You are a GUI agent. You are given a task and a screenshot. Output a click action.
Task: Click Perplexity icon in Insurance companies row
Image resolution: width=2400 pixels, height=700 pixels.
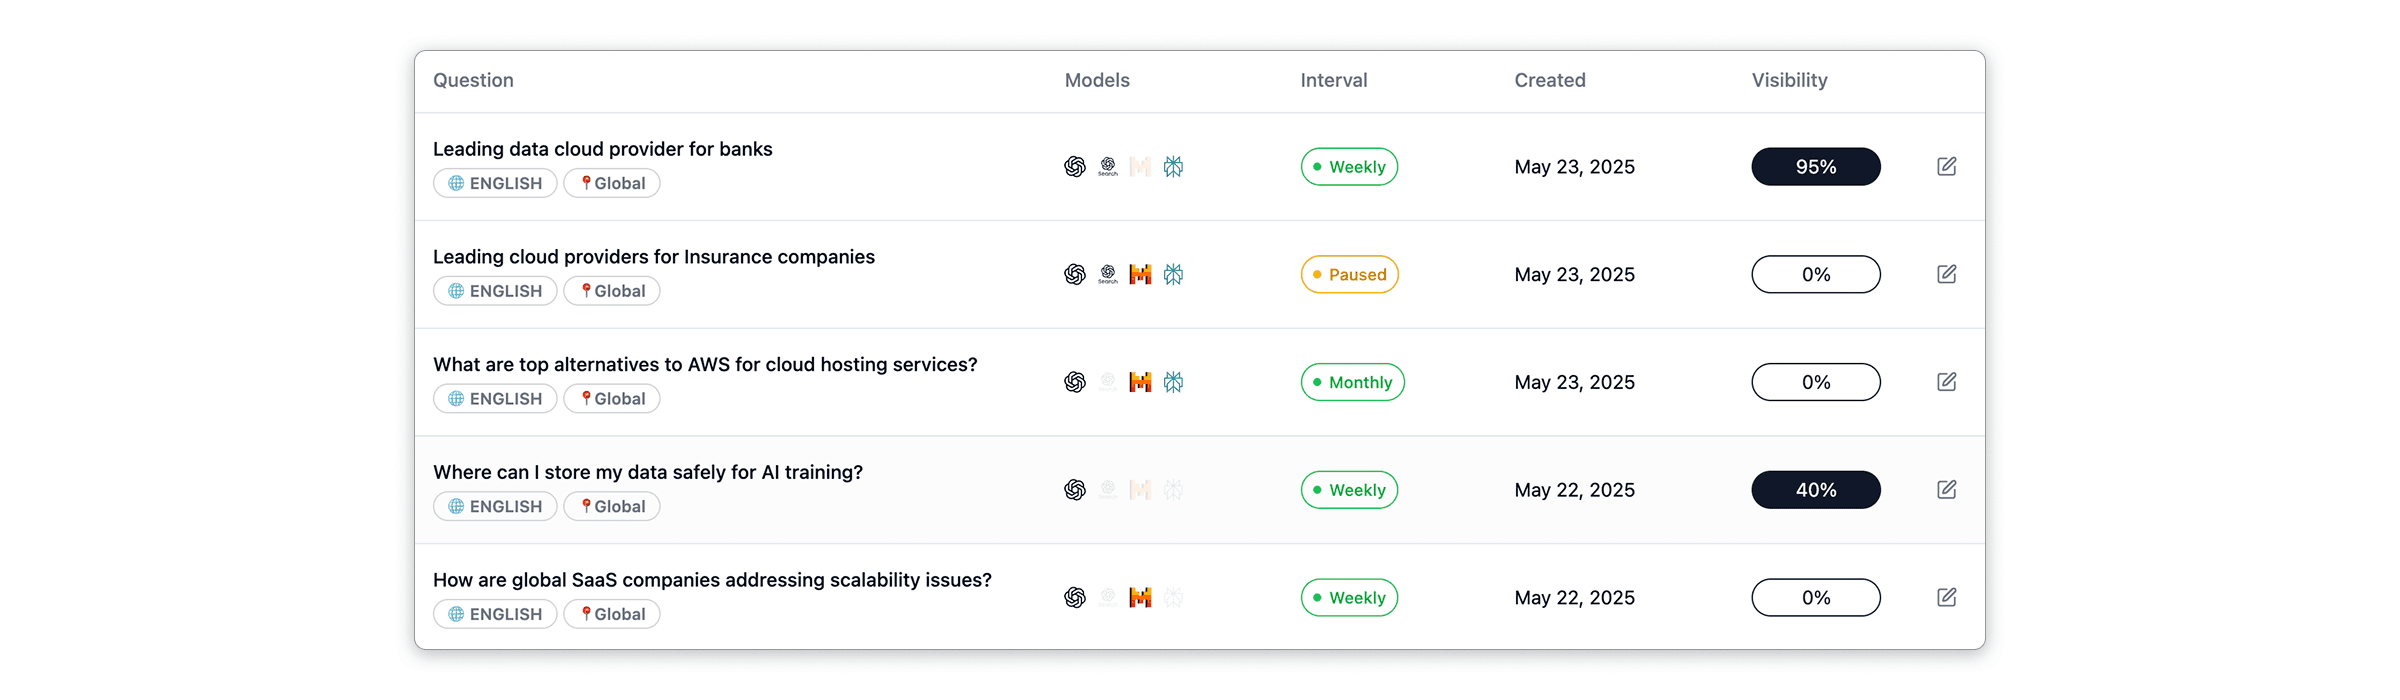point(1173,274)
